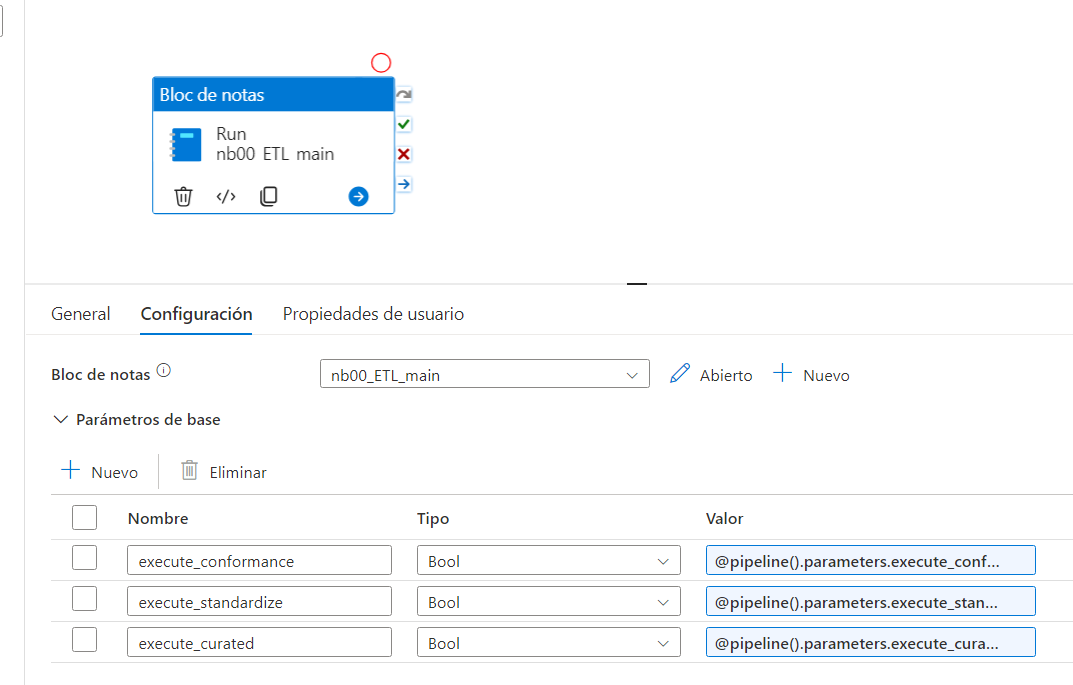
Task: Click the green success checkmark connector
Action: pos(404,125)
